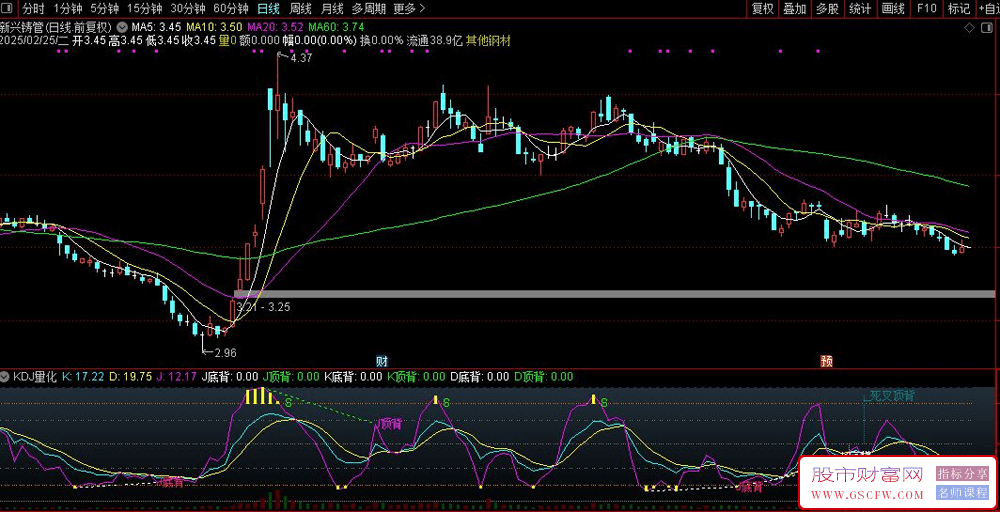This screenshot has width=1000, height=512.
Task: Toggle the side panel icon at top right
Action: point(985,27)
